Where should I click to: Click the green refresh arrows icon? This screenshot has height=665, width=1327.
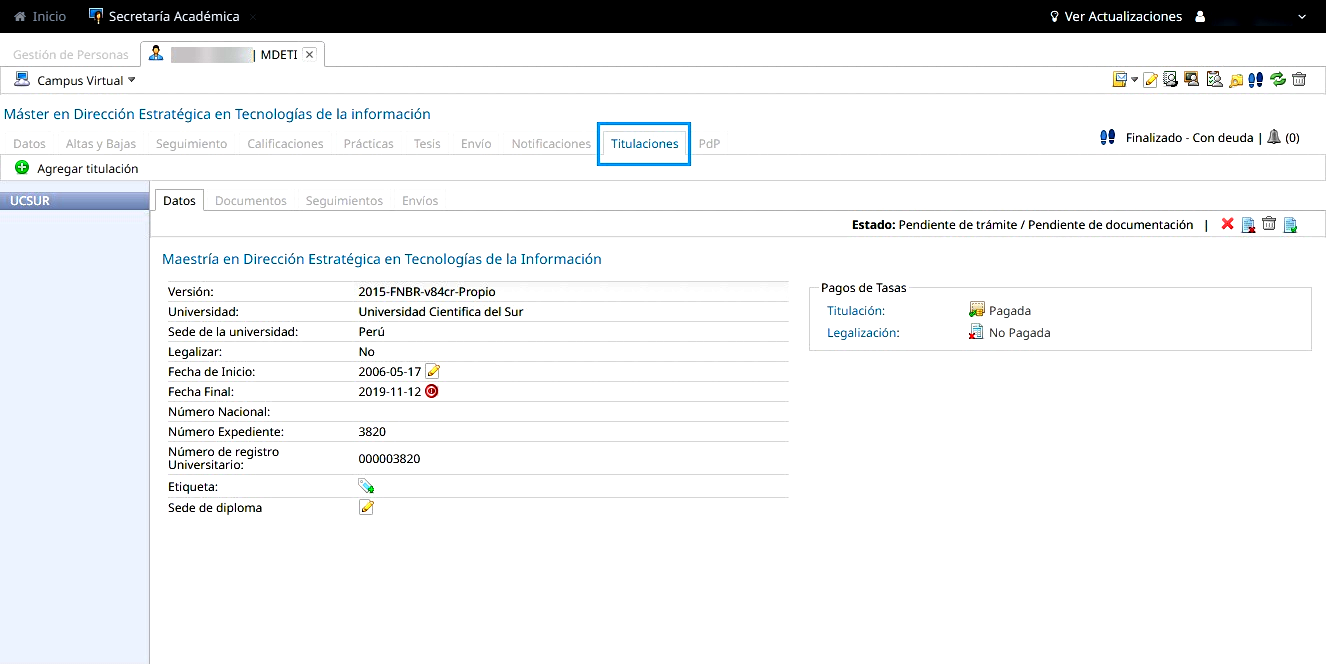point(1278,80)
